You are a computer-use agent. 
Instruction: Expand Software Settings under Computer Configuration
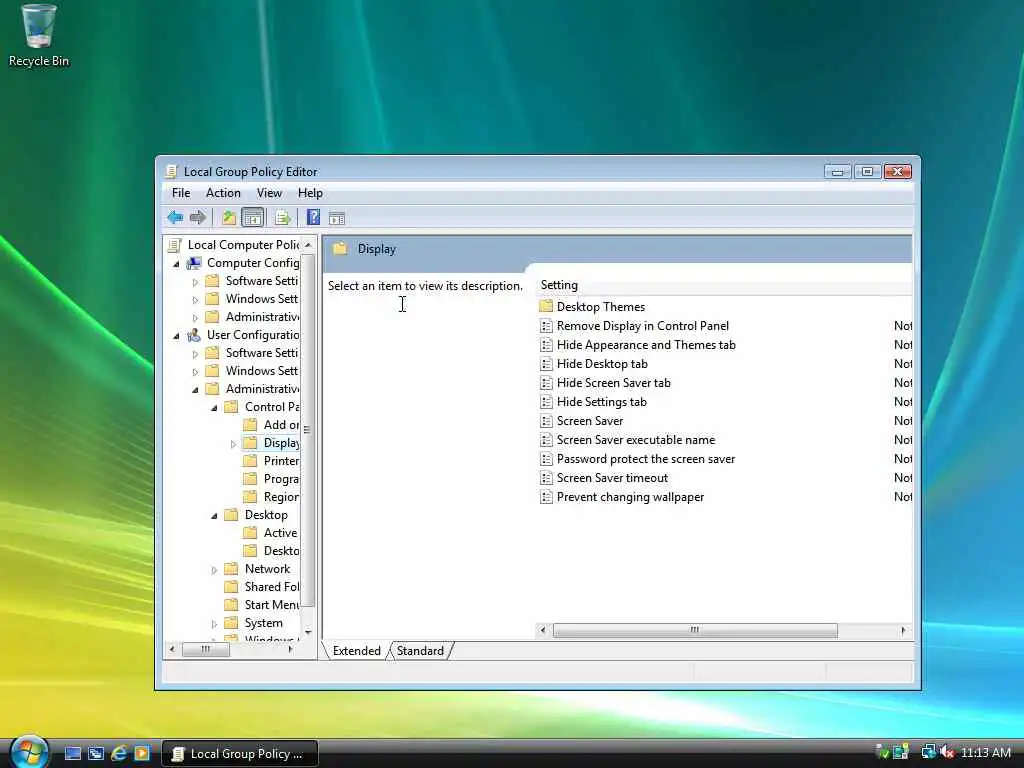(195, 282)
